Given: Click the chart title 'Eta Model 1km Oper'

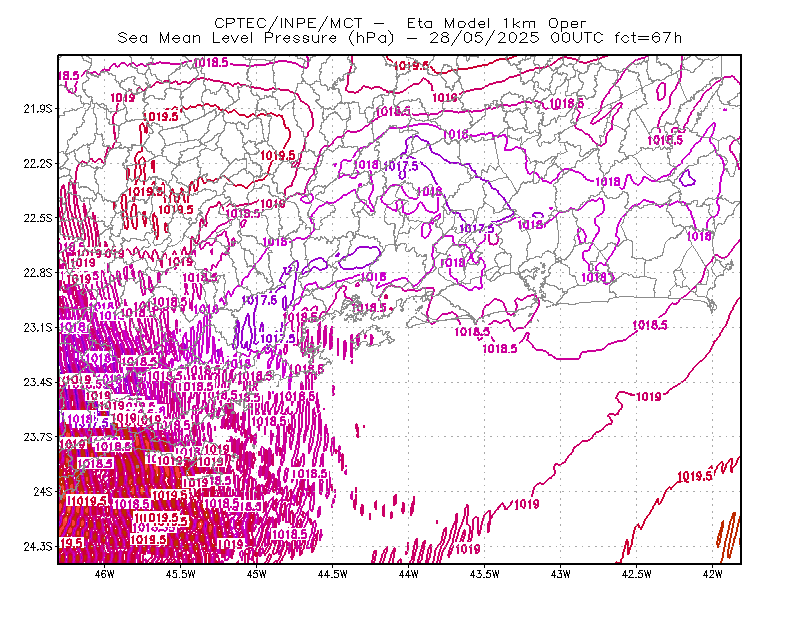Looking at the screenshot, I should (x=496, y=23).
